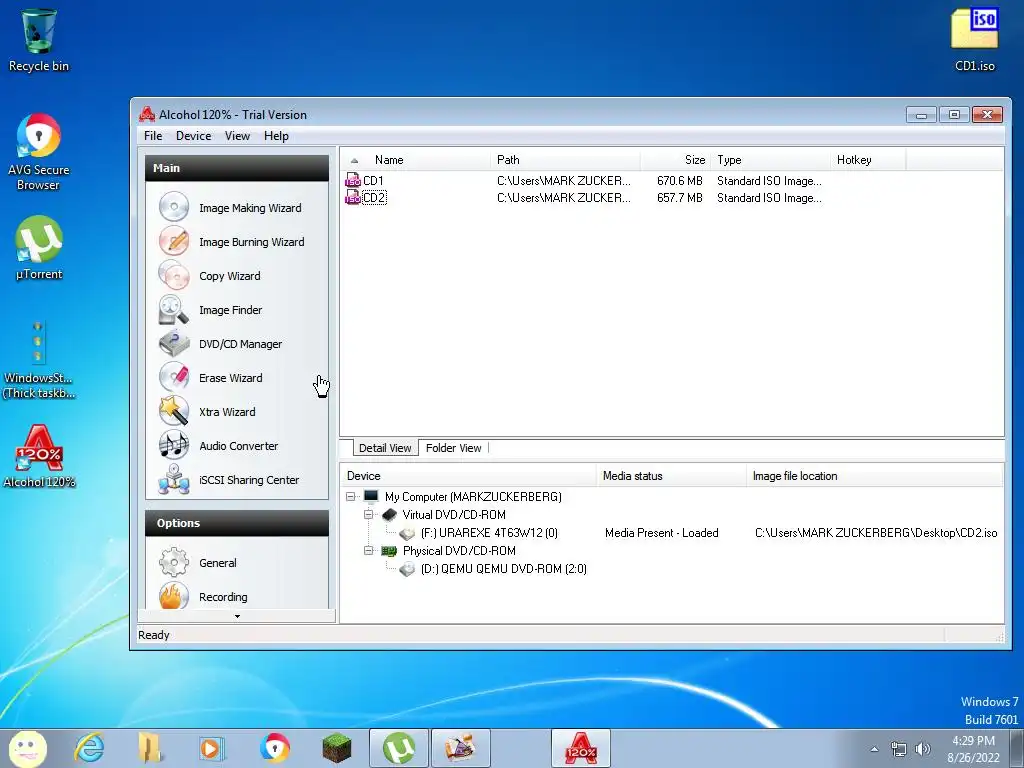
Task: Start the Copy Wizard disc icon
Action: [174, 275]
